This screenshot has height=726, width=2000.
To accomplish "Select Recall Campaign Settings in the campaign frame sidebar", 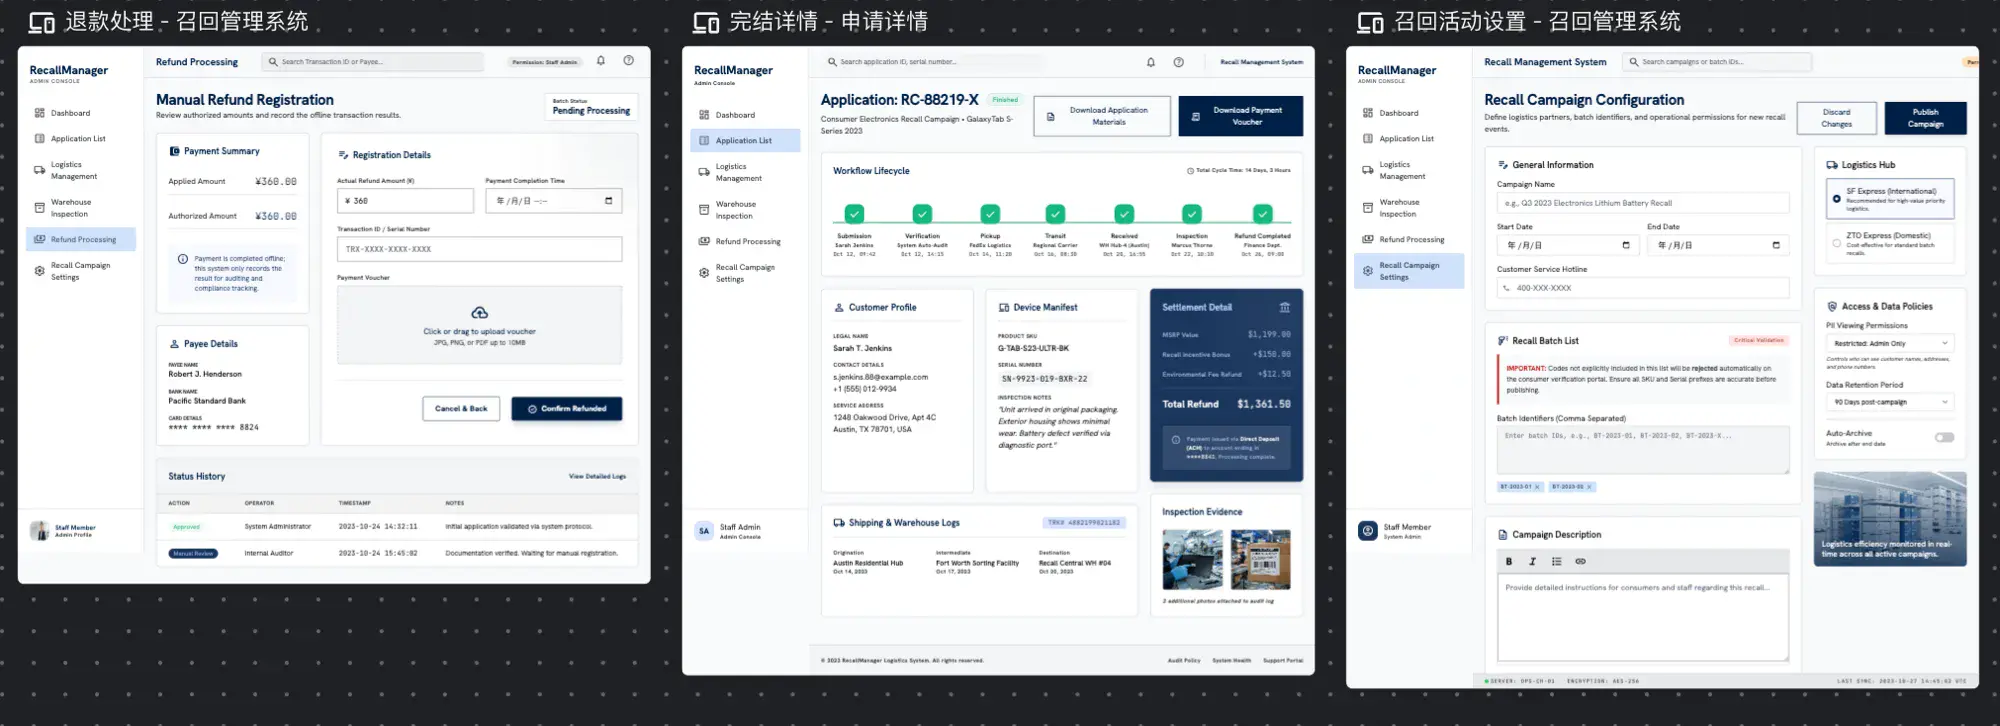I will click(1409, 271).
